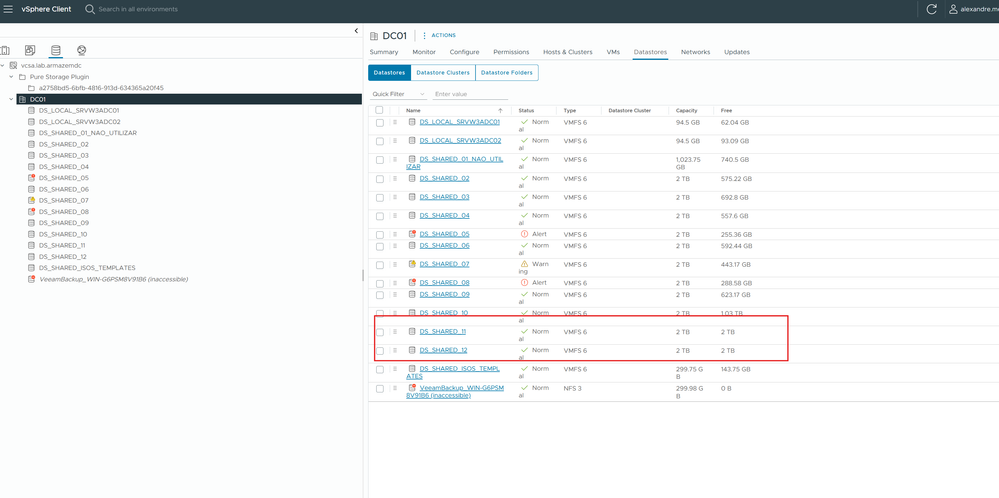The image size is (999, 498).
Task: Click datastore icon of DS_SHARED_05 in tree
Action: pyautogui.click(x=31, y=178)
